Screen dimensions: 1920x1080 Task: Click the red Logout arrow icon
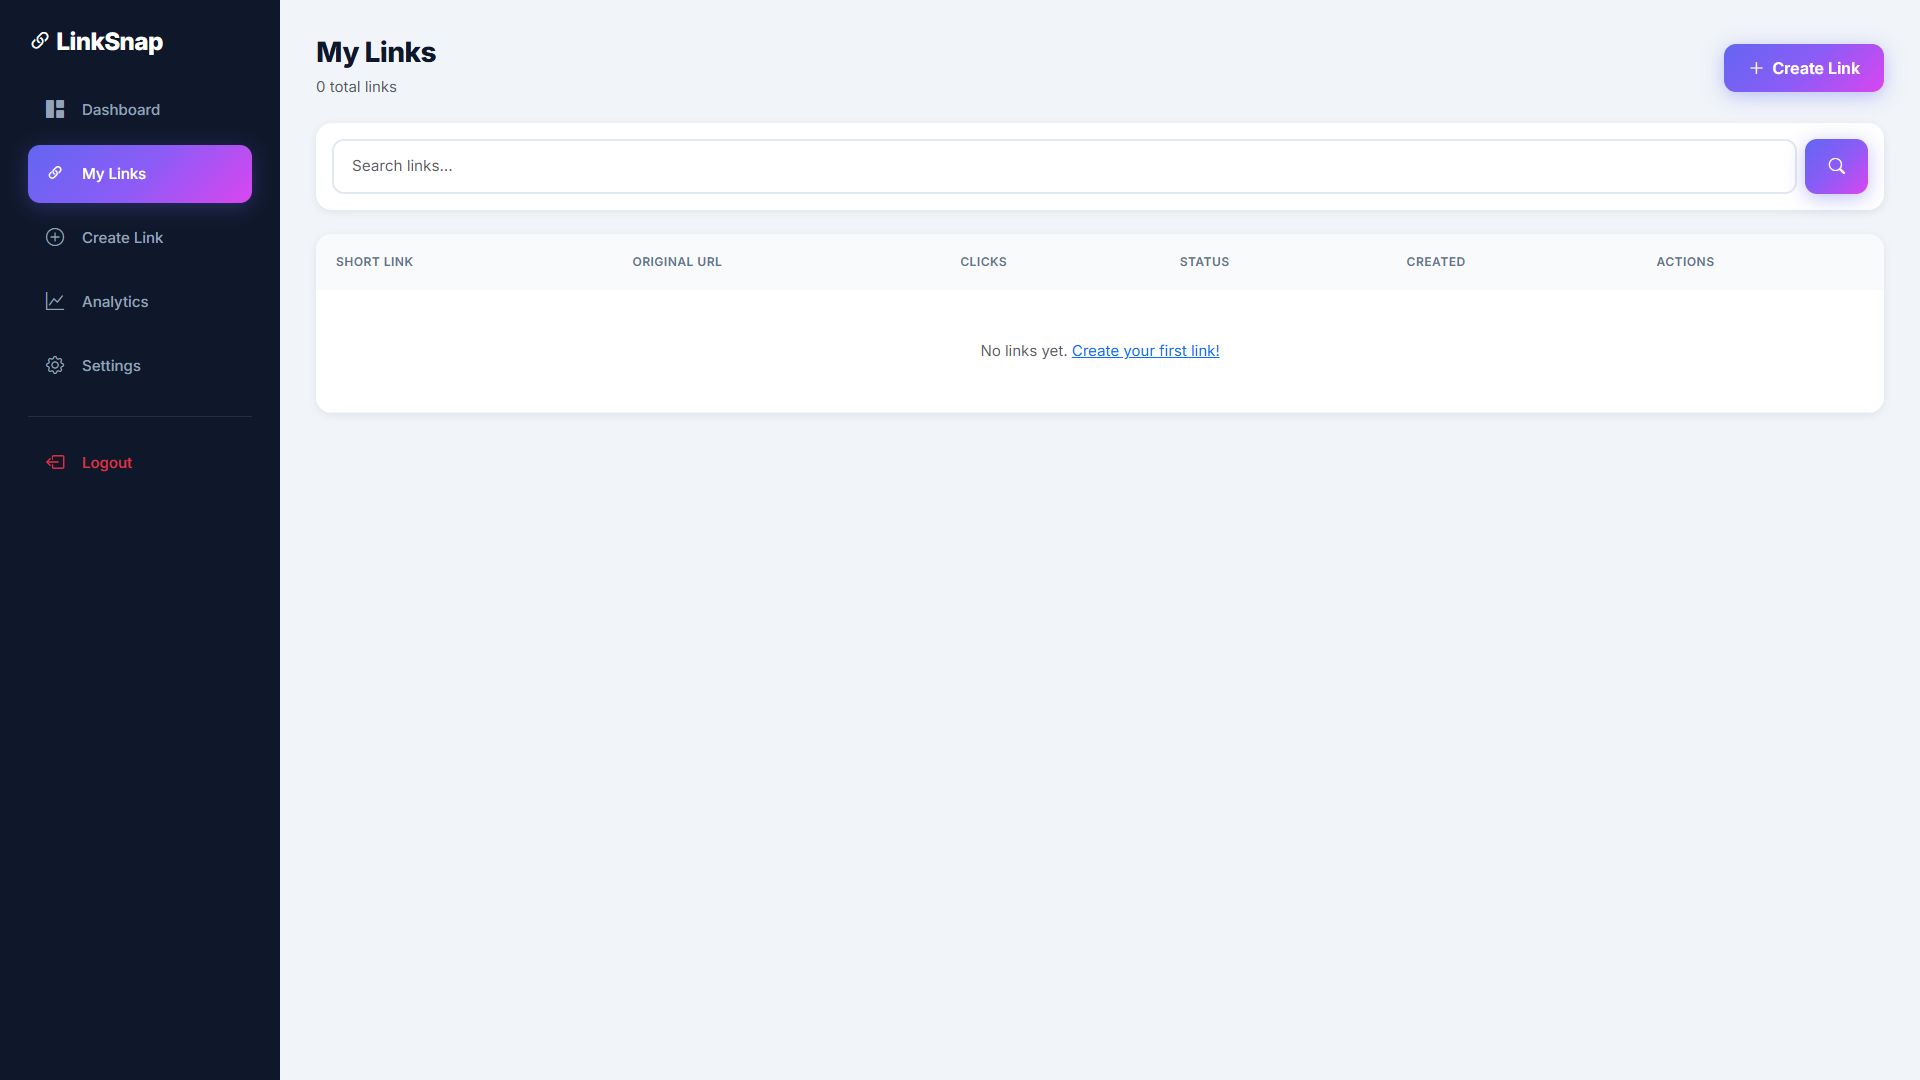click(55, 462)
